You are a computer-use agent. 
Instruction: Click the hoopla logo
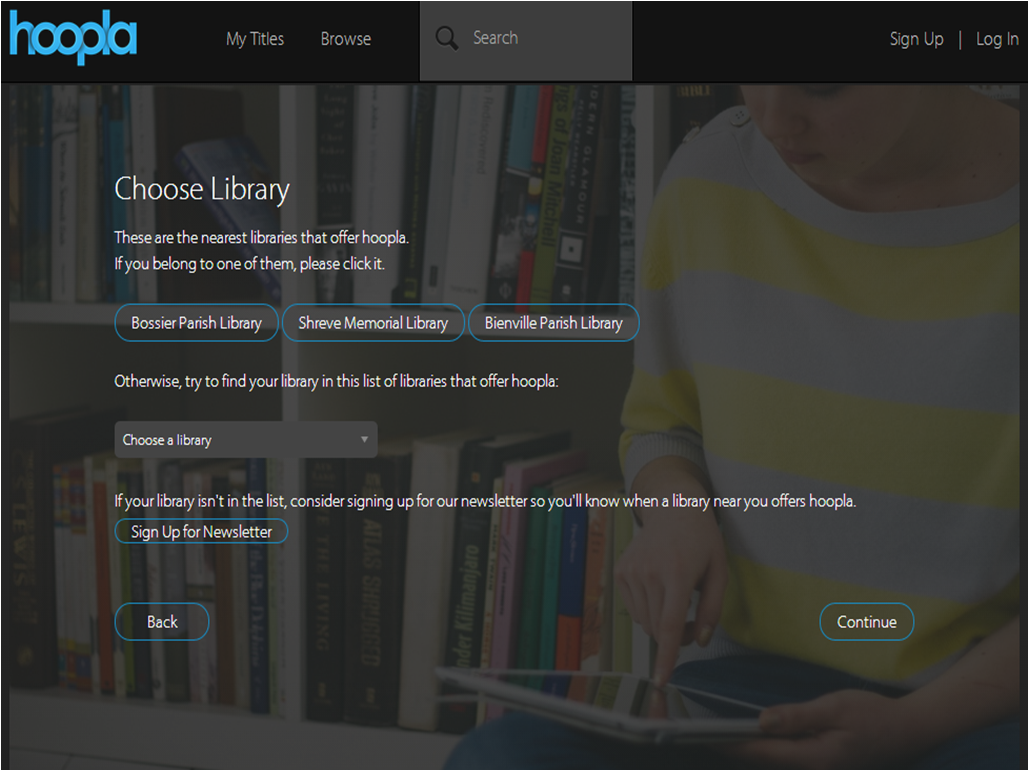73,38
